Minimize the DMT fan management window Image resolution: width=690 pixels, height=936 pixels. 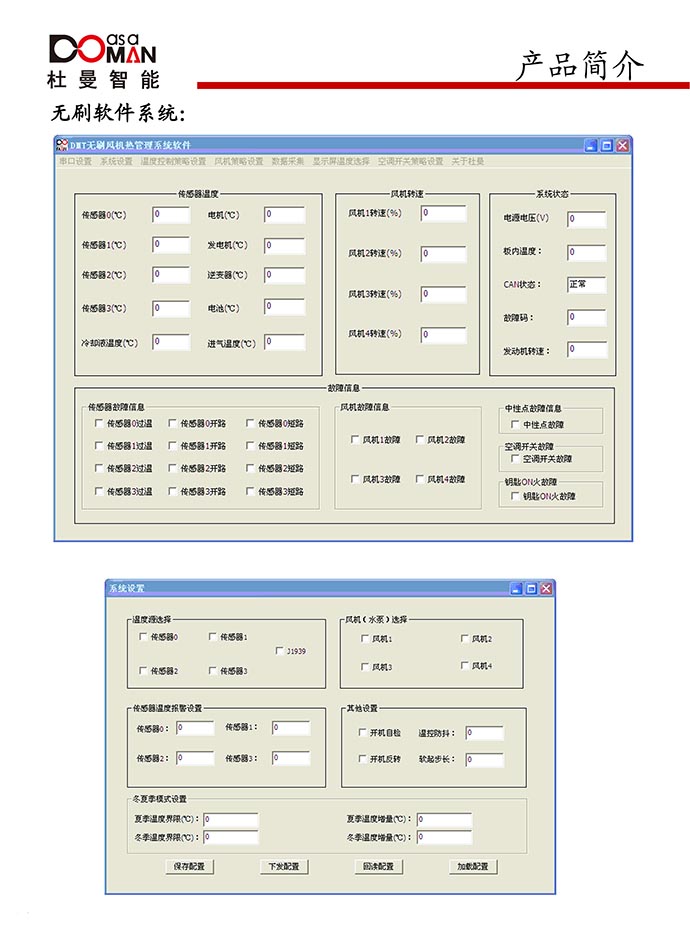591,145
